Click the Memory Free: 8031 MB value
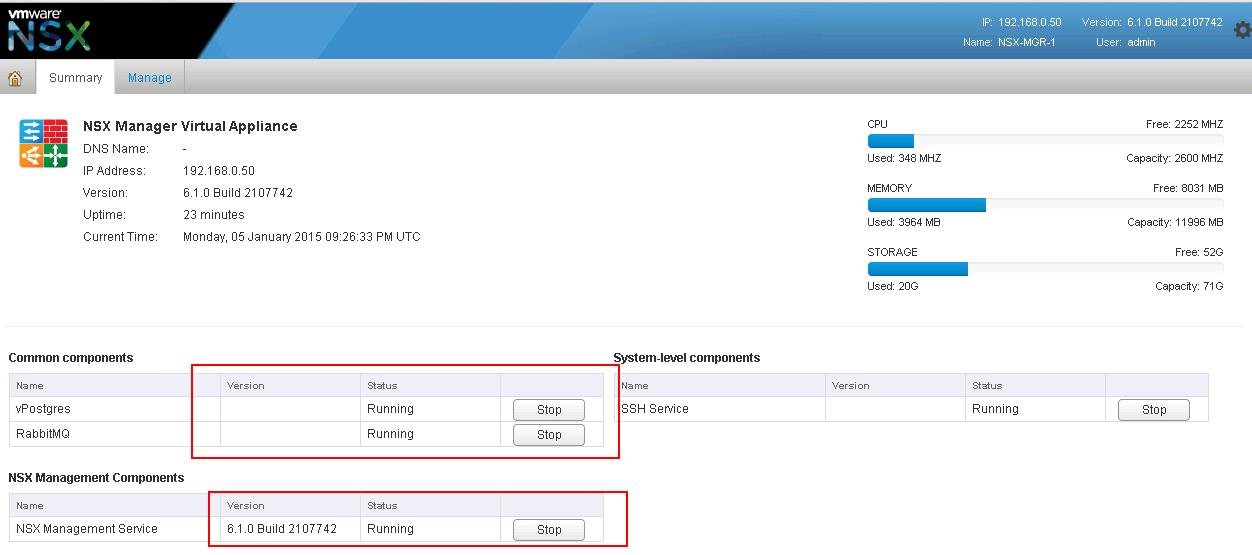 tap(1188, 189)
